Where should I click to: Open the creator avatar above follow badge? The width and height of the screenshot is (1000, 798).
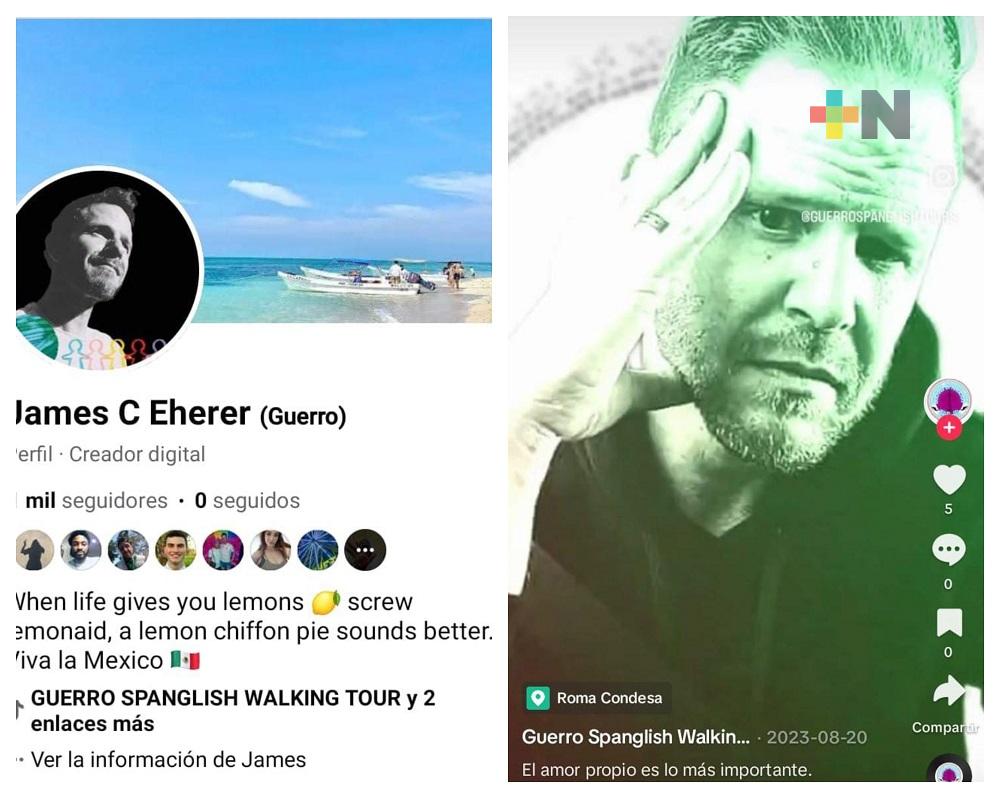pyautogui.click(x=948, y=401)
